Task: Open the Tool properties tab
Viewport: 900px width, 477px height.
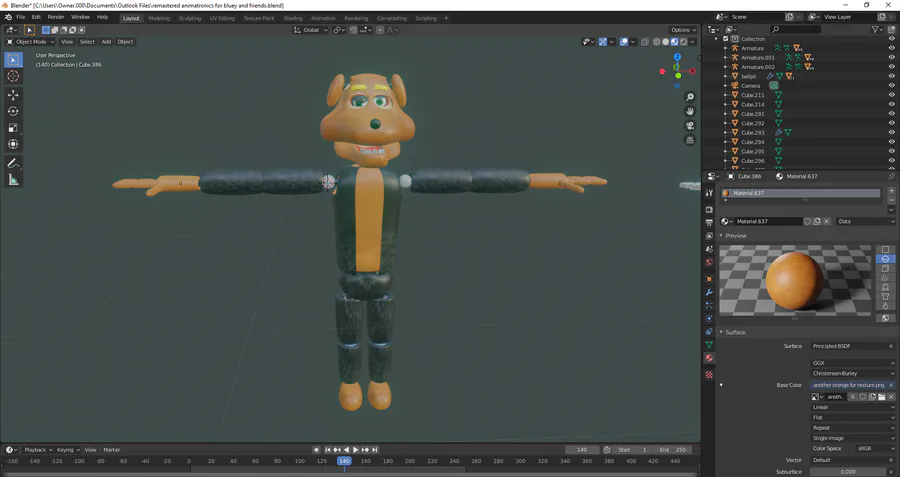Action: coord(709,193)
